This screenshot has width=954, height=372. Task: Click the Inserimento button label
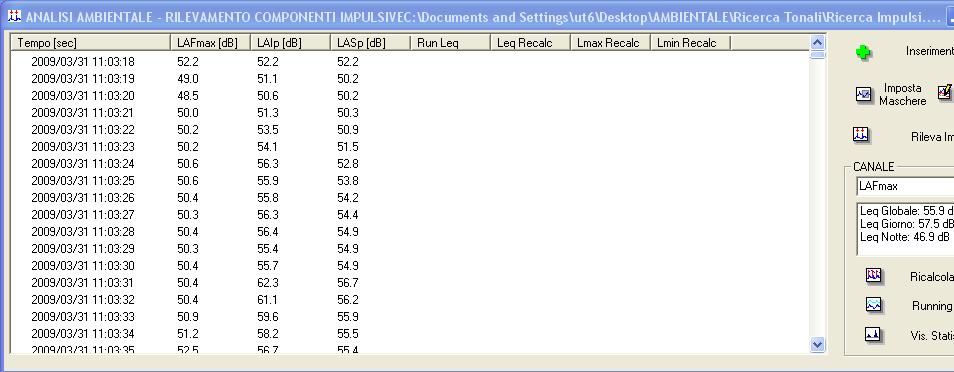pos(930,52)
